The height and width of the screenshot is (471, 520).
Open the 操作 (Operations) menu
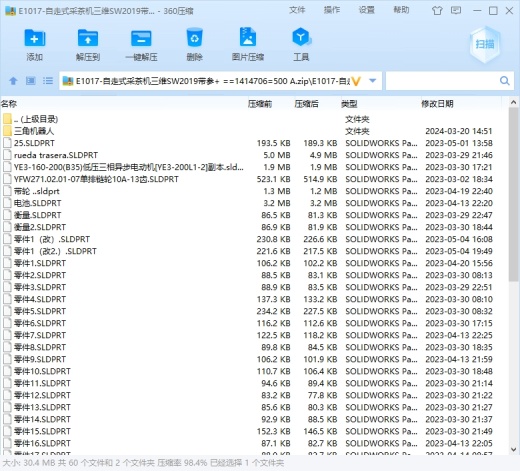(332, 10)
